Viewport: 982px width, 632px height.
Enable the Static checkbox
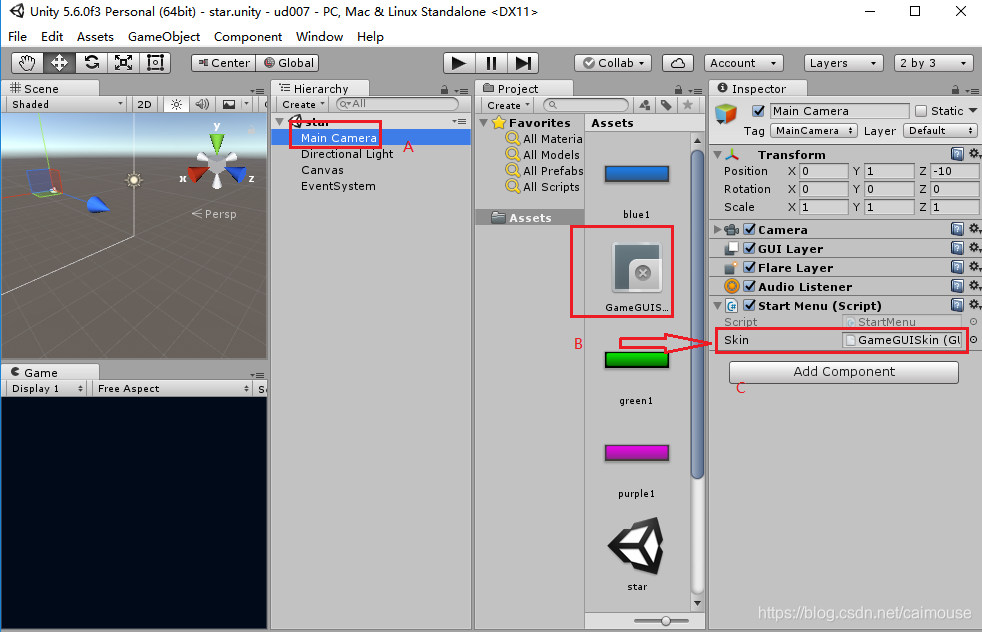click(x=921, y=111)
